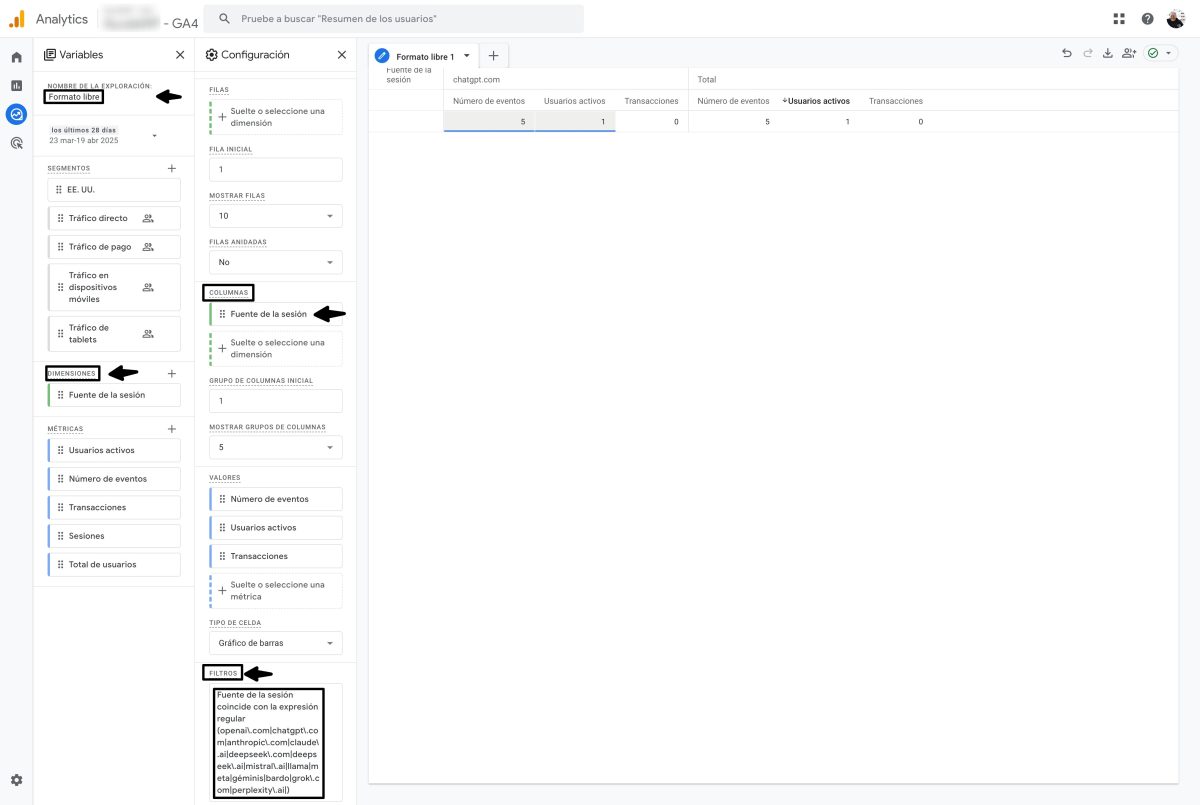The width and height of the screenshot is (1200, 805).
Task: Open audience icon on Tráfico directo segment
Action: tap(148, 218)
